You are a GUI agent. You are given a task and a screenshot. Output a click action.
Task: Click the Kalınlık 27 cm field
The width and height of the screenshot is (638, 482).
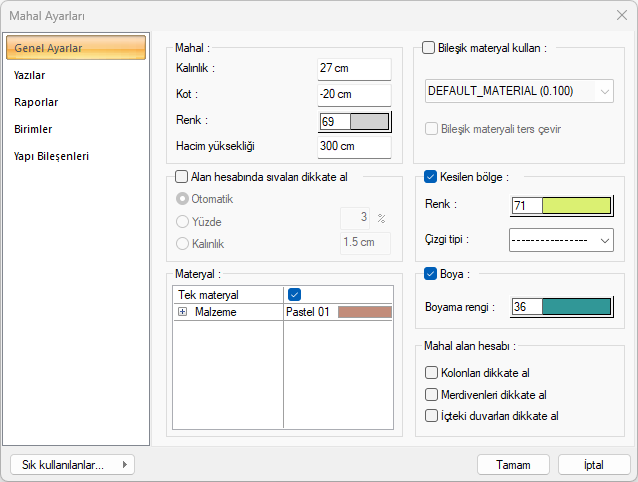pos(353,68)
